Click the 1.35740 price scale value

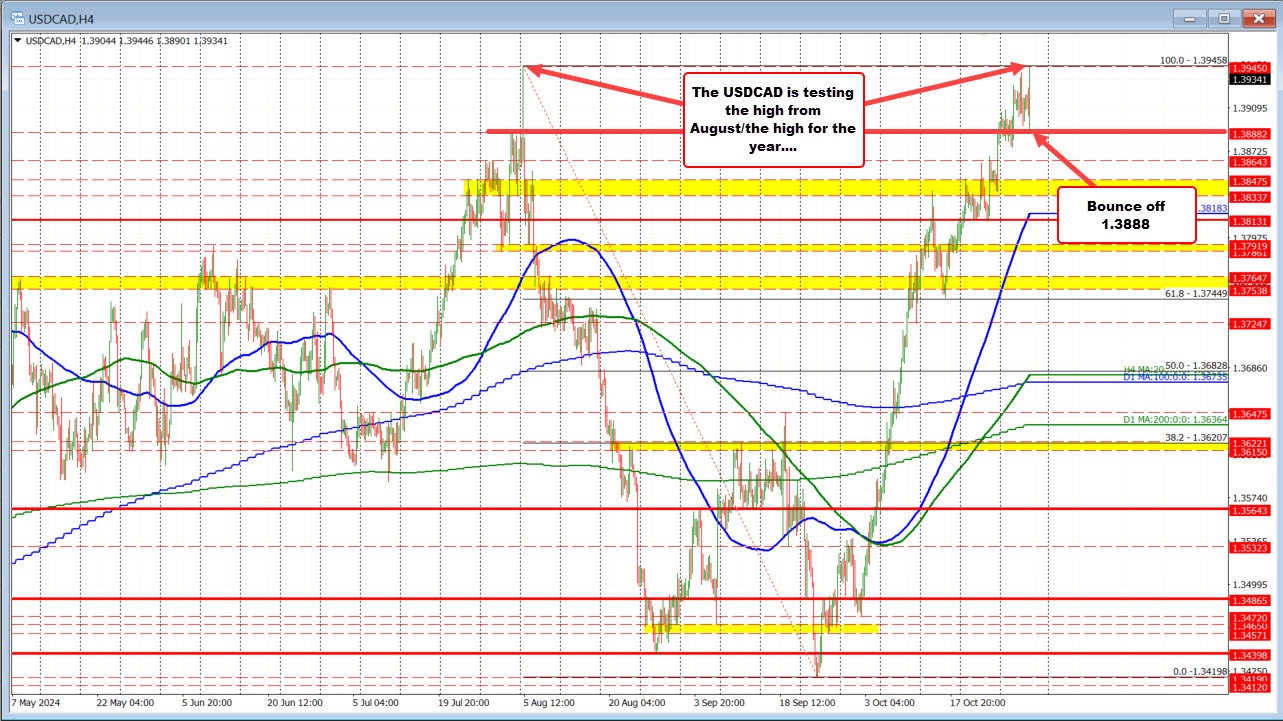(x=1250, y=497)
